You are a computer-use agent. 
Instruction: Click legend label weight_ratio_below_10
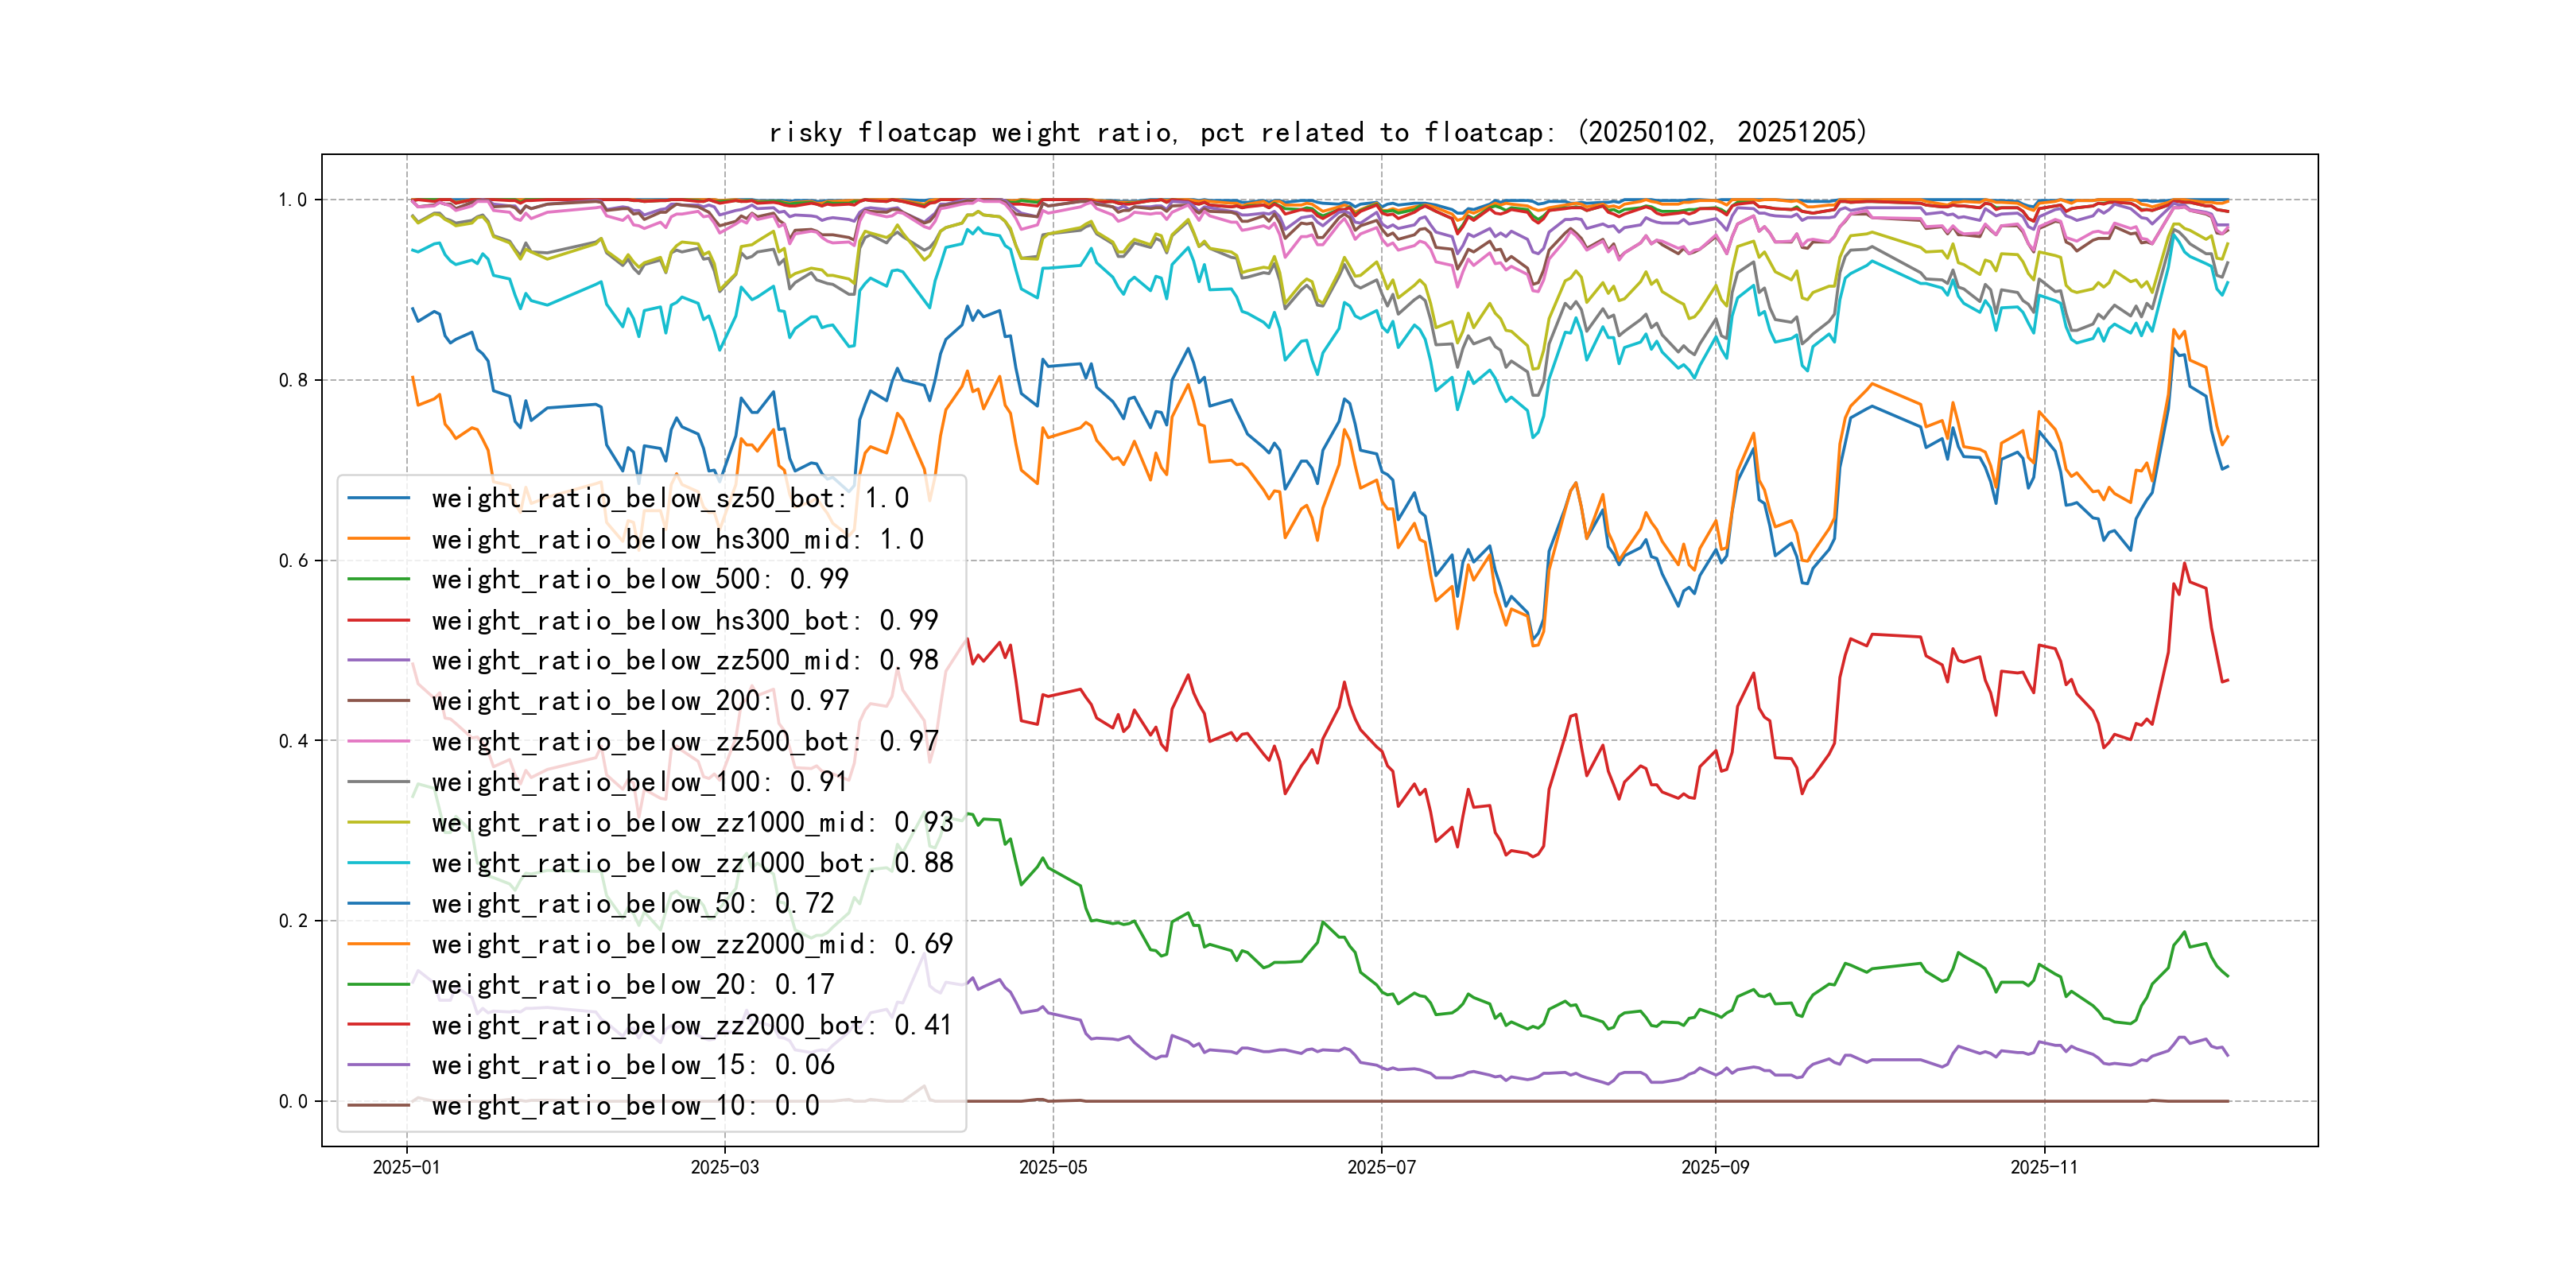pos(625,1105)
